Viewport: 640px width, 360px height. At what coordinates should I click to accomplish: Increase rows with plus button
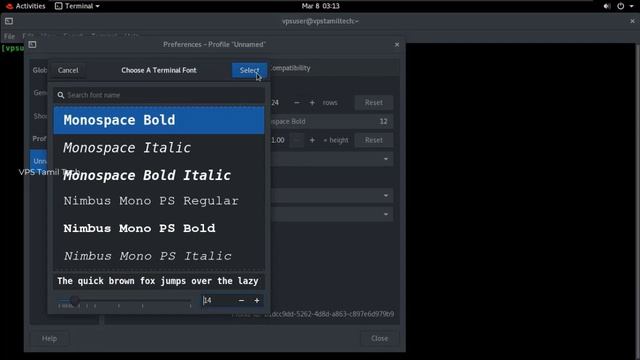(312, 102)
